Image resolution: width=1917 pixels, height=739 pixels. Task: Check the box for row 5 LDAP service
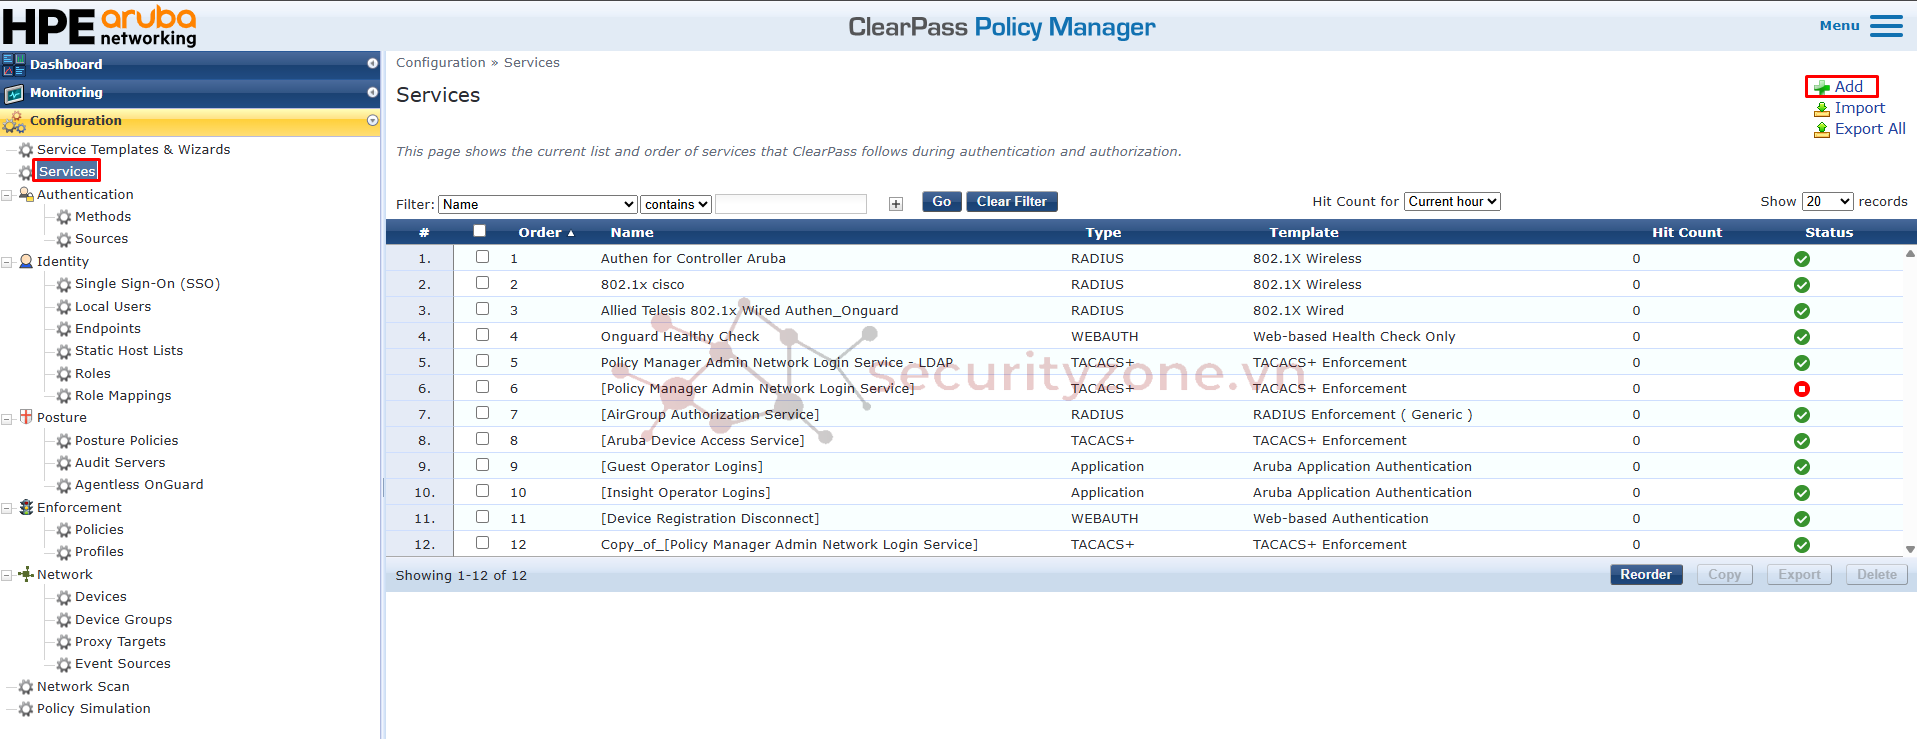tap(482, 361)
